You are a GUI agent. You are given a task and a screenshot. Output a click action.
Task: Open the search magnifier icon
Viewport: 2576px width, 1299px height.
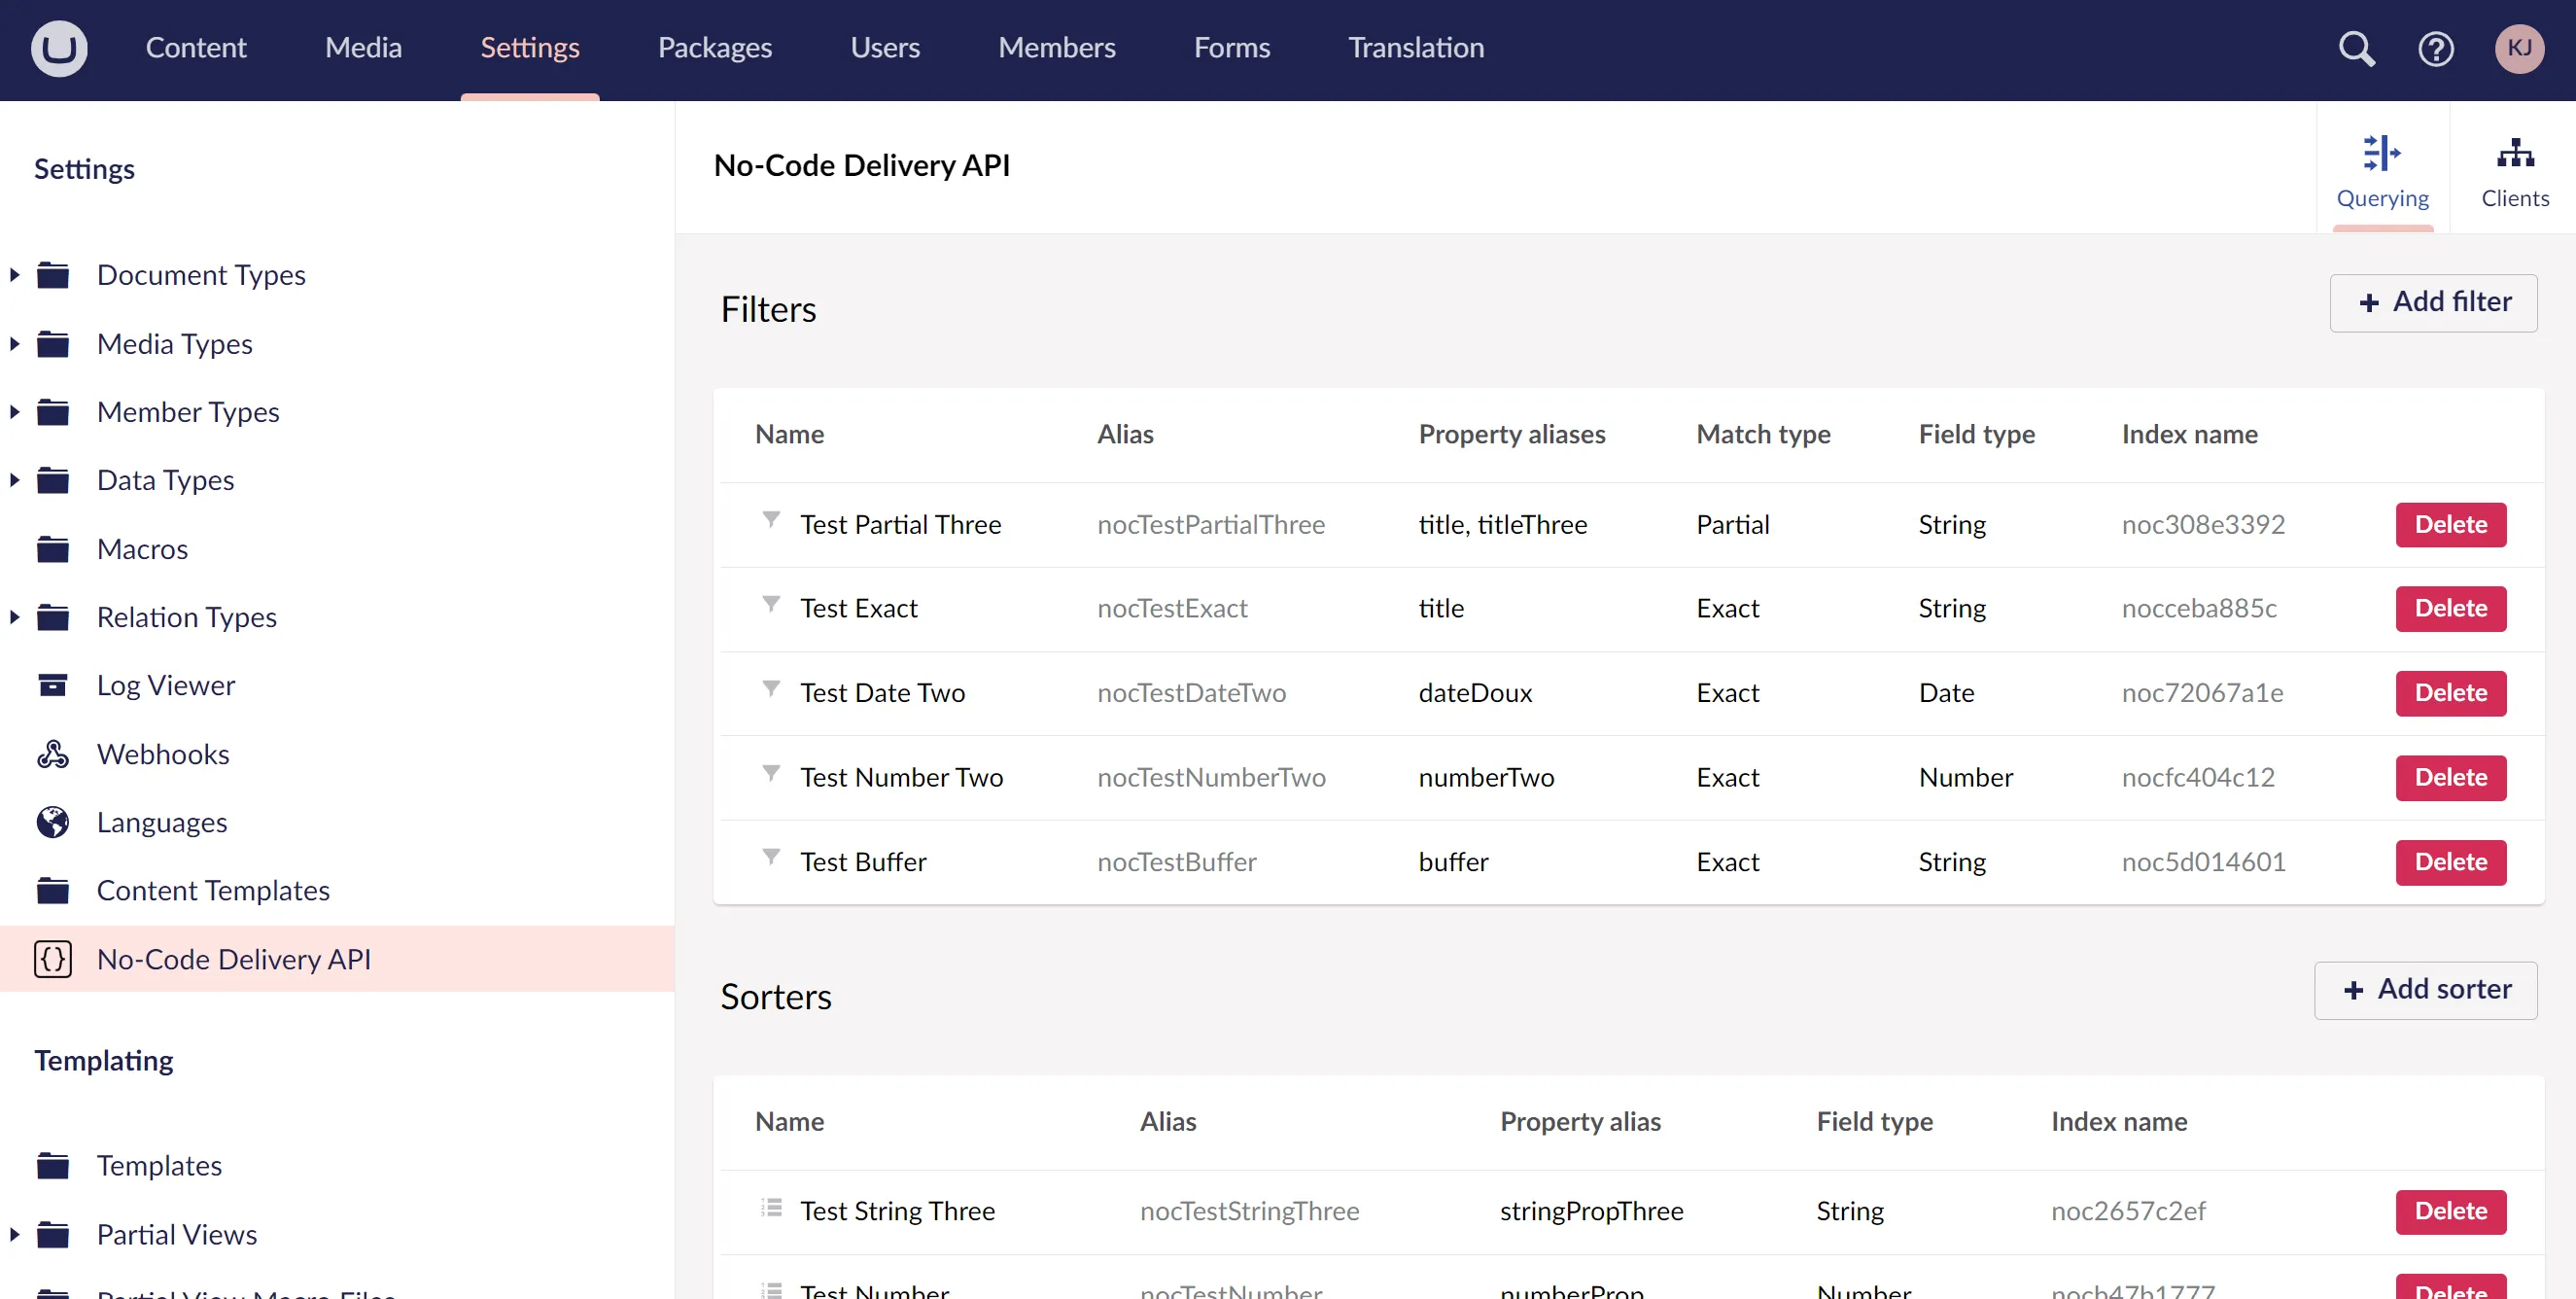coord(2356,48)
